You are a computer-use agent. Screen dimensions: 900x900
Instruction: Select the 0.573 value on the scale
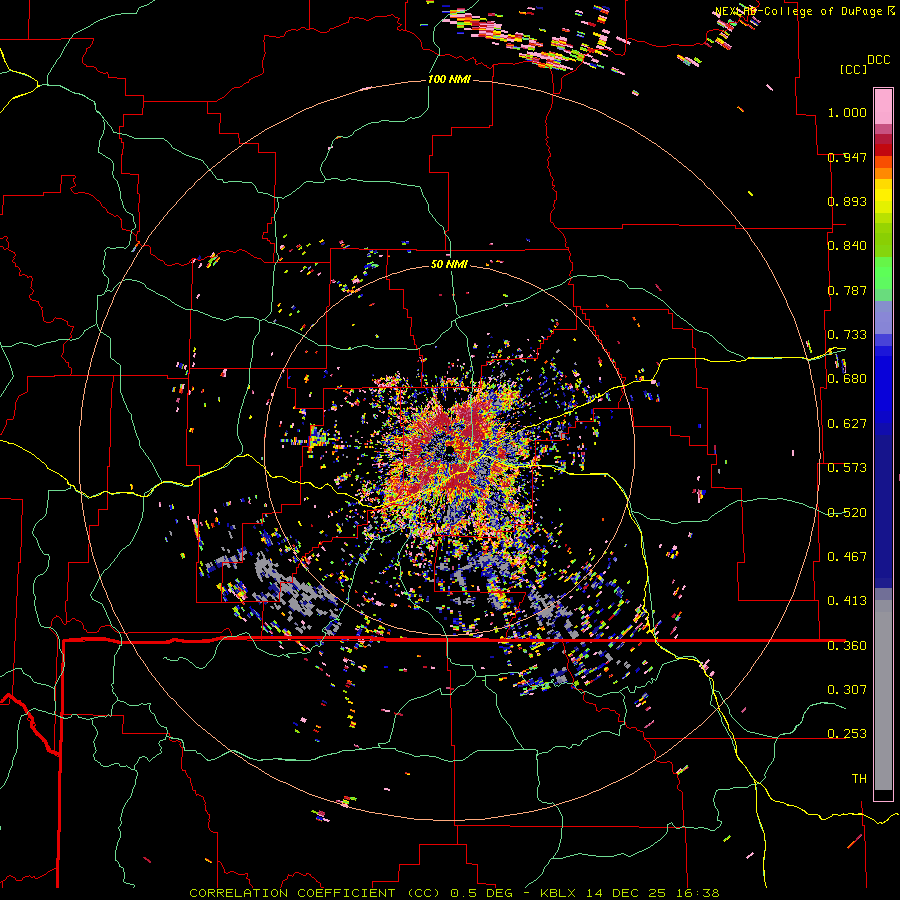tap(847, 468)
